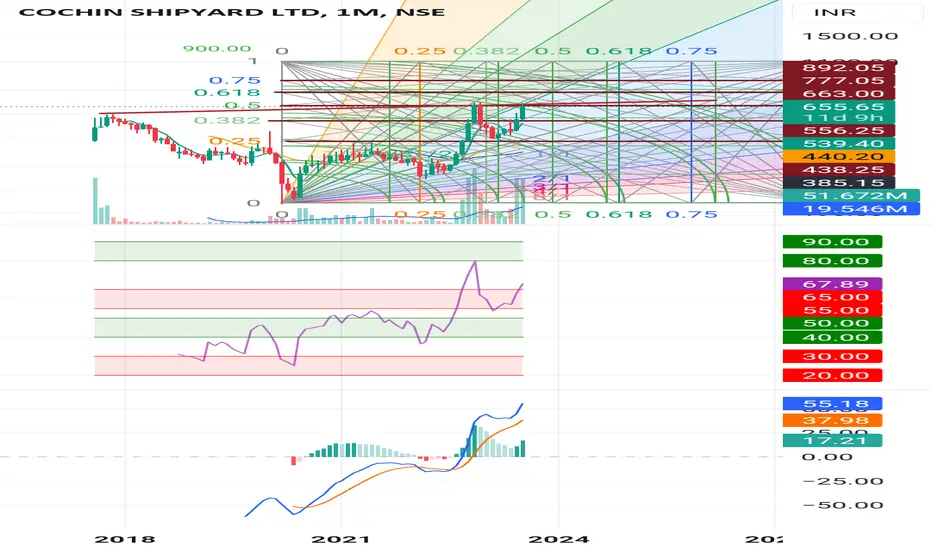Image resolution: width=932 pixels, height=550 pixels.
Task: Click the green 40.00 RSI label
Action: tap(832, 337)
